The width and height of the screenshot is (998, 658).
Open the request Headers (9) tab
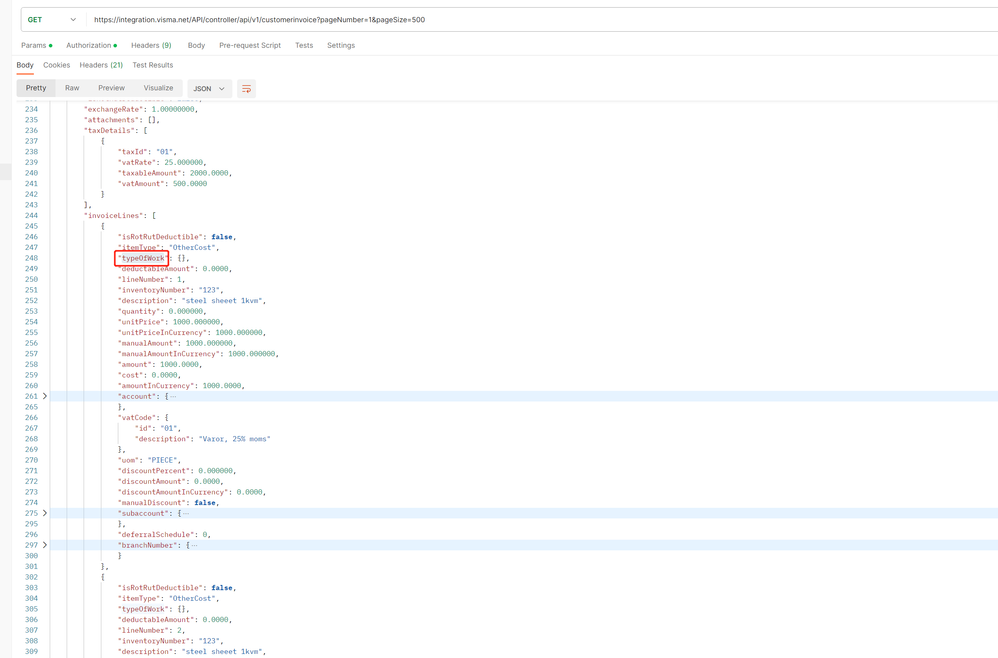pos(151,45)
